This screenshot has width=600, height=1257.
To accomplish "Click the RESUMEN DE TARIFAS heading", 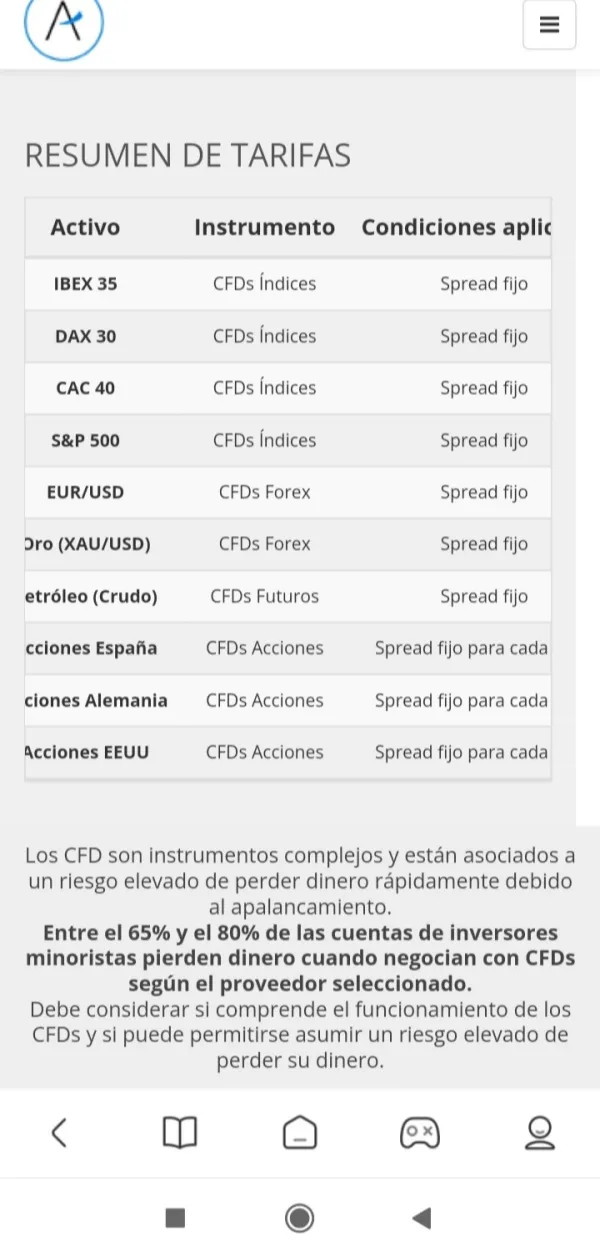I will (188, 156).
